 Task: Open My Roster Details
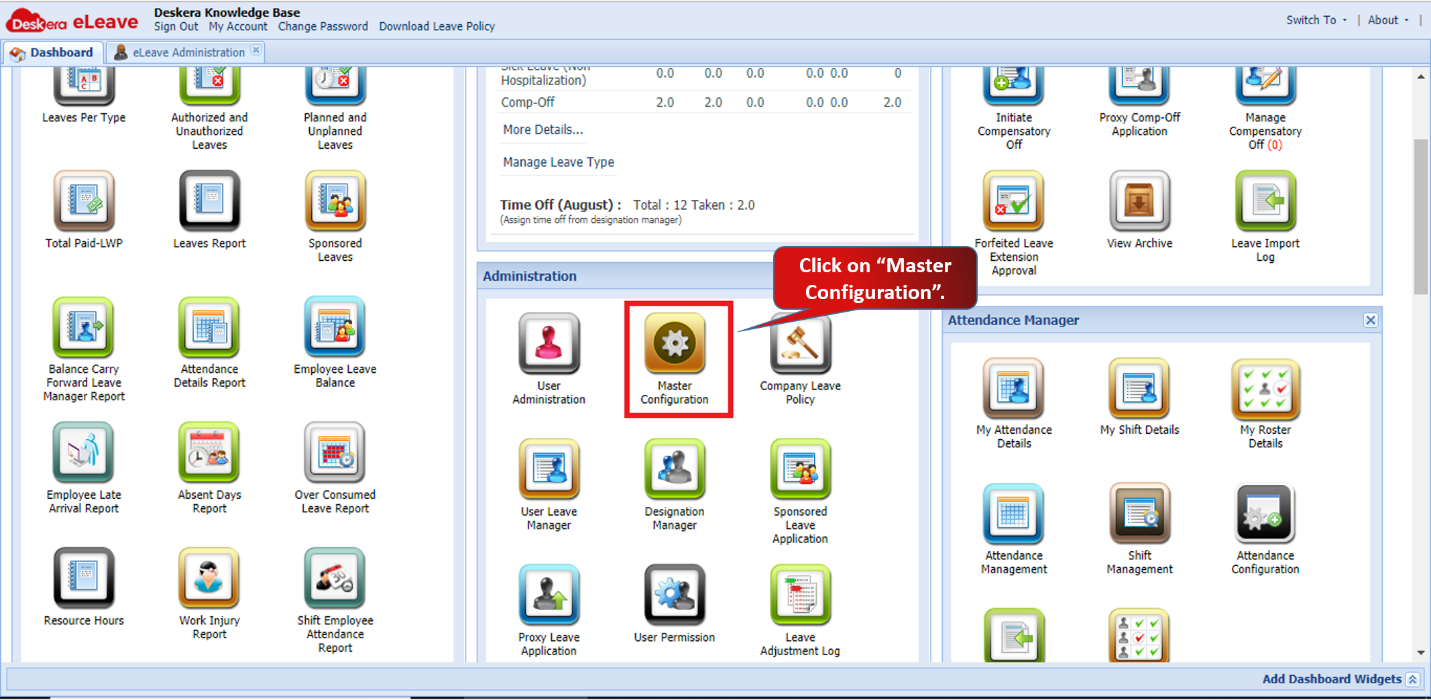1265,390
